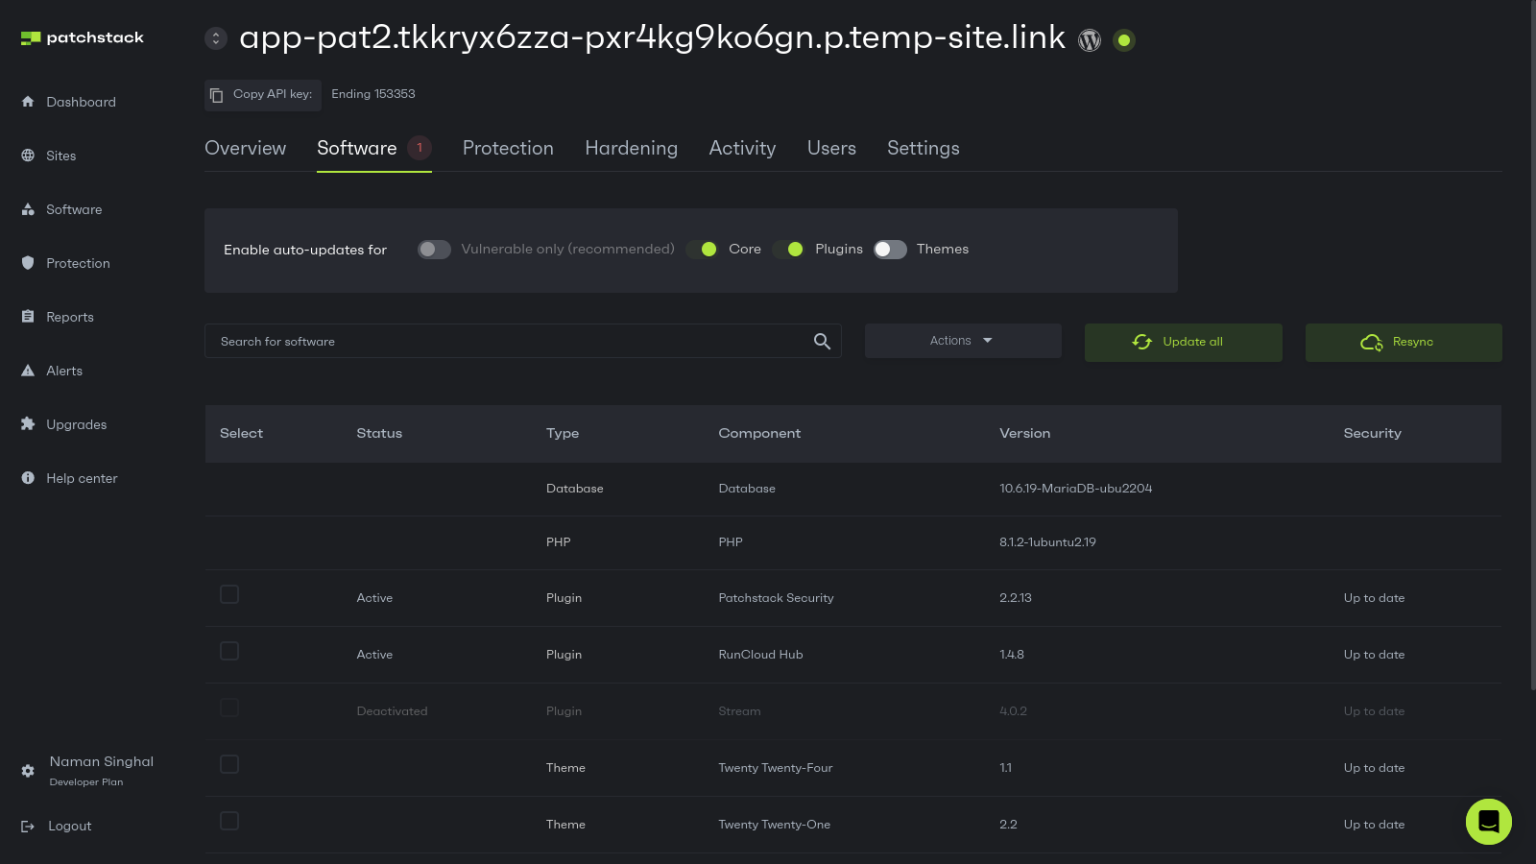
Task: Click the Upgrades plugin icon in sidebar
Action: click(29, 424)
